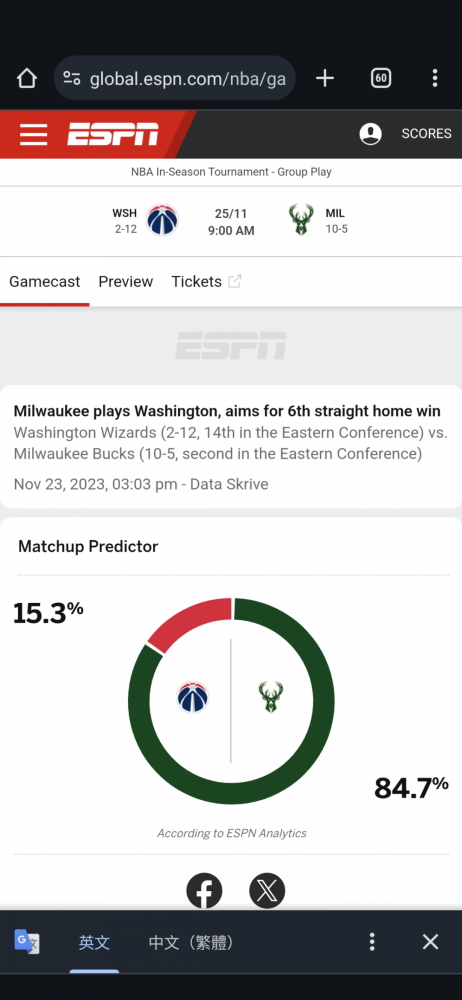Select 中文（繁體）in the translate bar
This screenshot has width=462, height=1000.
tap(191, 943)
